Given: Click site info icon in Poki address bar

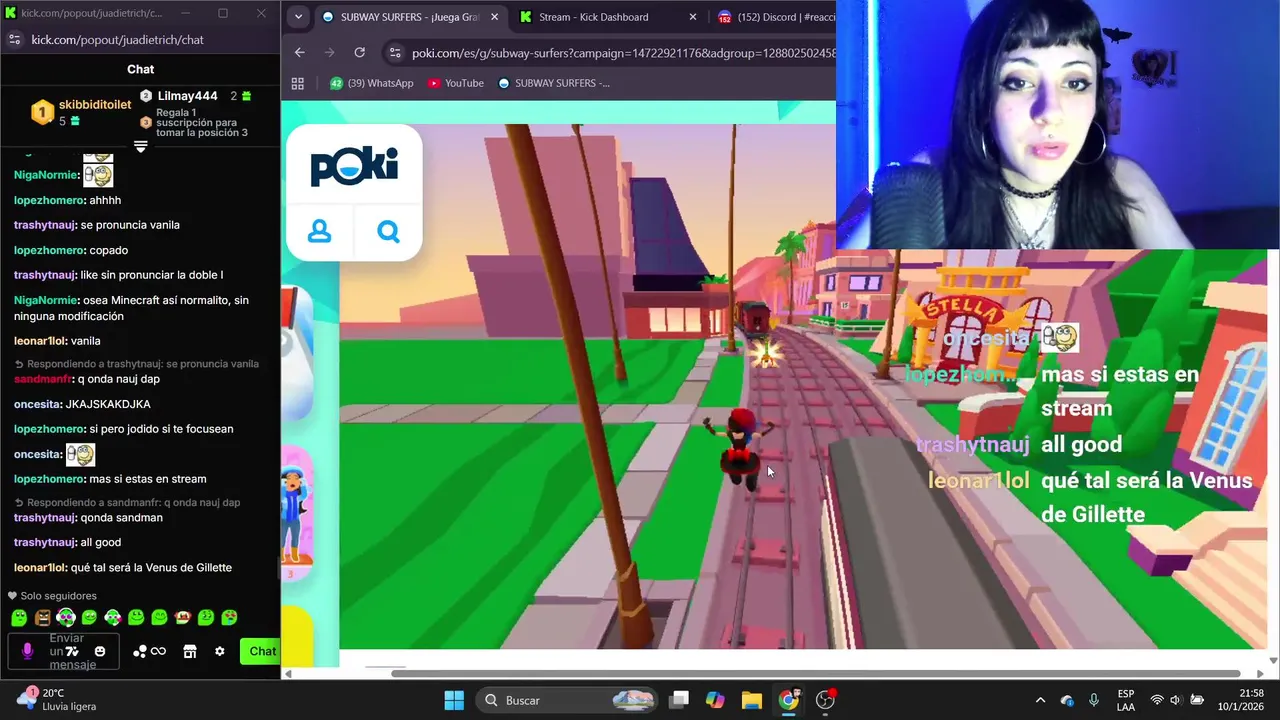Looking at the screenshot, I should (395, 52).
